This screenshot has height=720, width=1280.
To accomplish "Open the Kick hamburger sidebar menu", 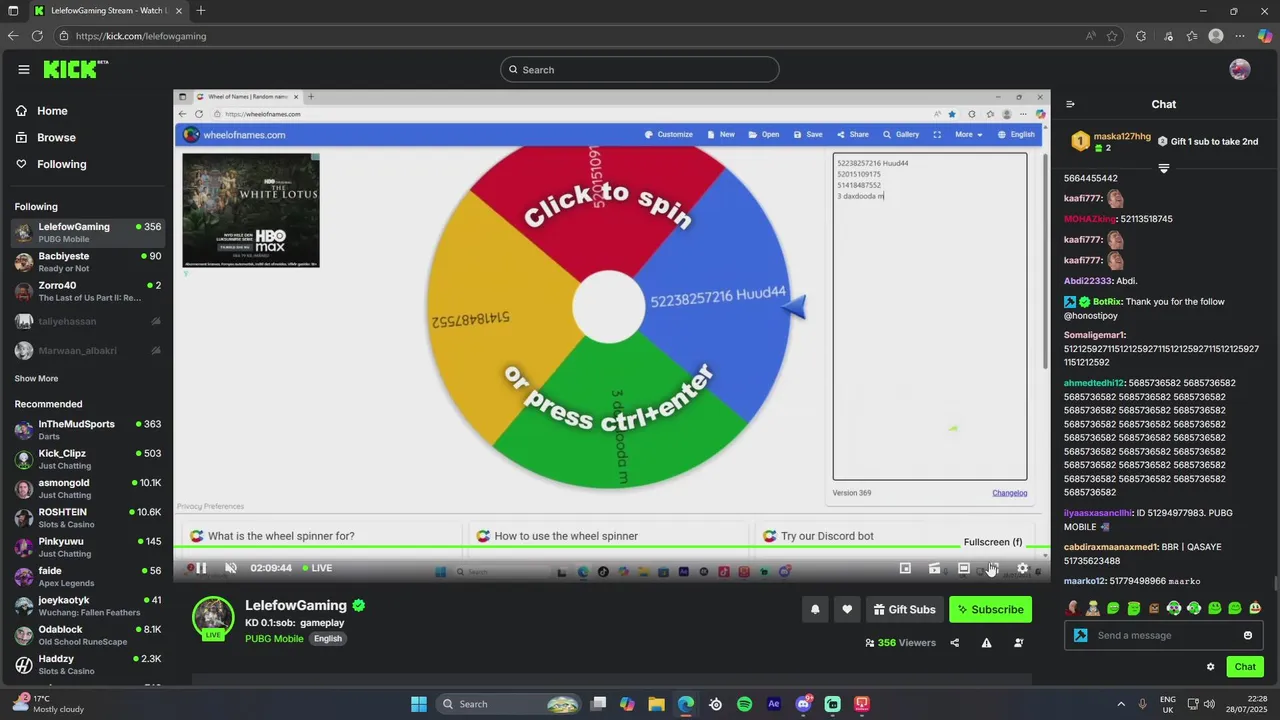I will point(24,69).
